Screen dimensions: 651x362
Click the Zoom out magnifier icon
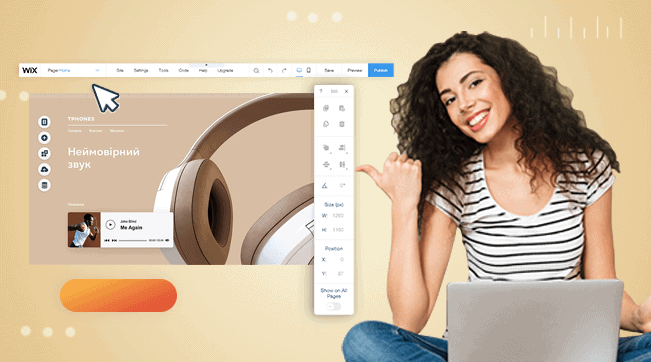point(256,71)
